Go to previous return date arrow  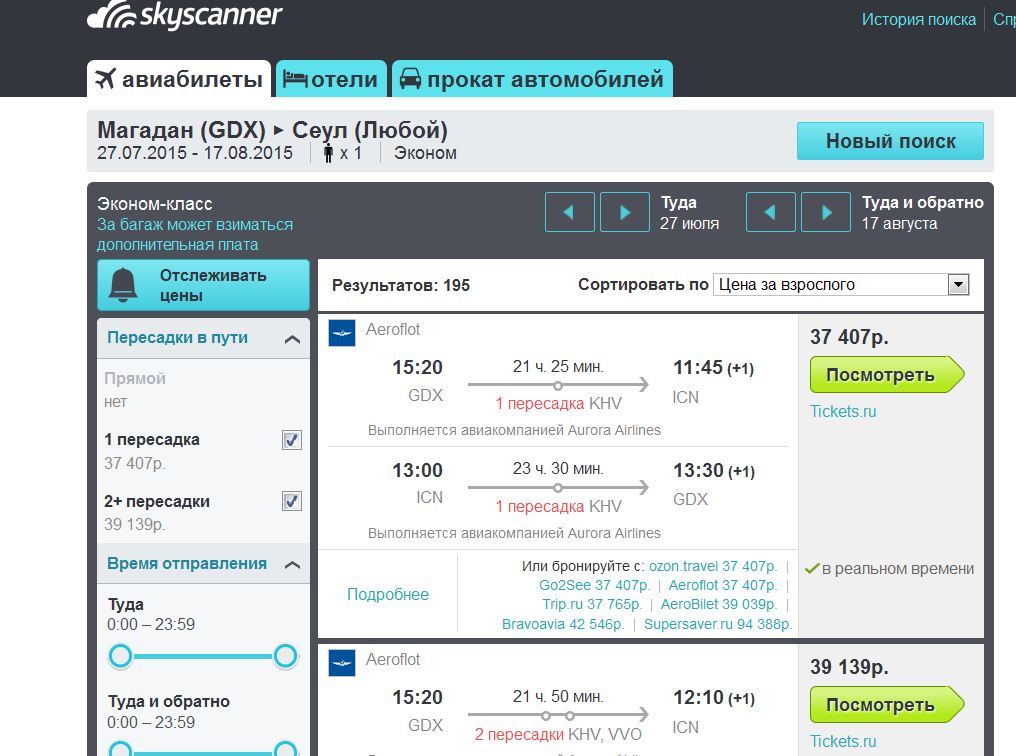(770, 212)
